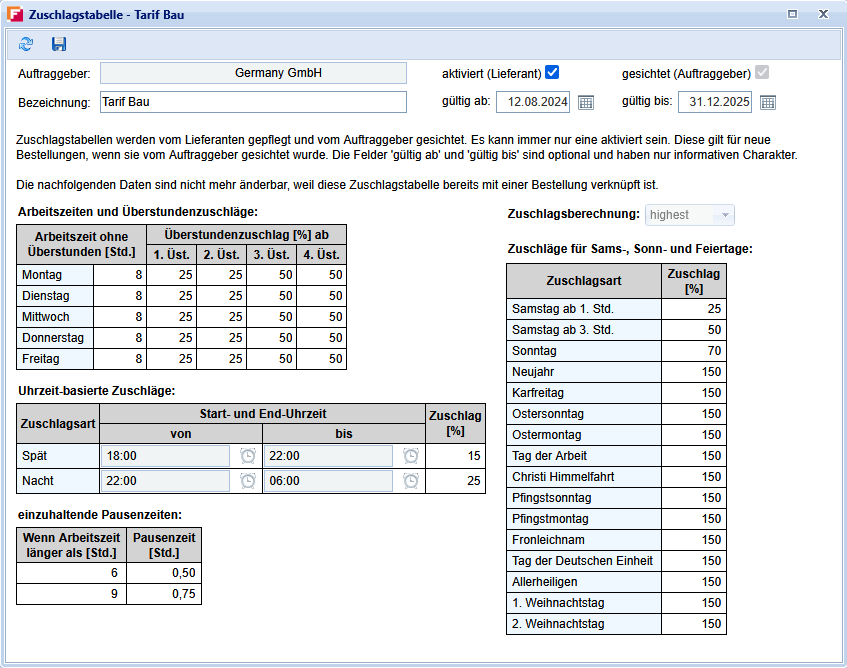Click clock icon for Nacht start time

point(248,481)
